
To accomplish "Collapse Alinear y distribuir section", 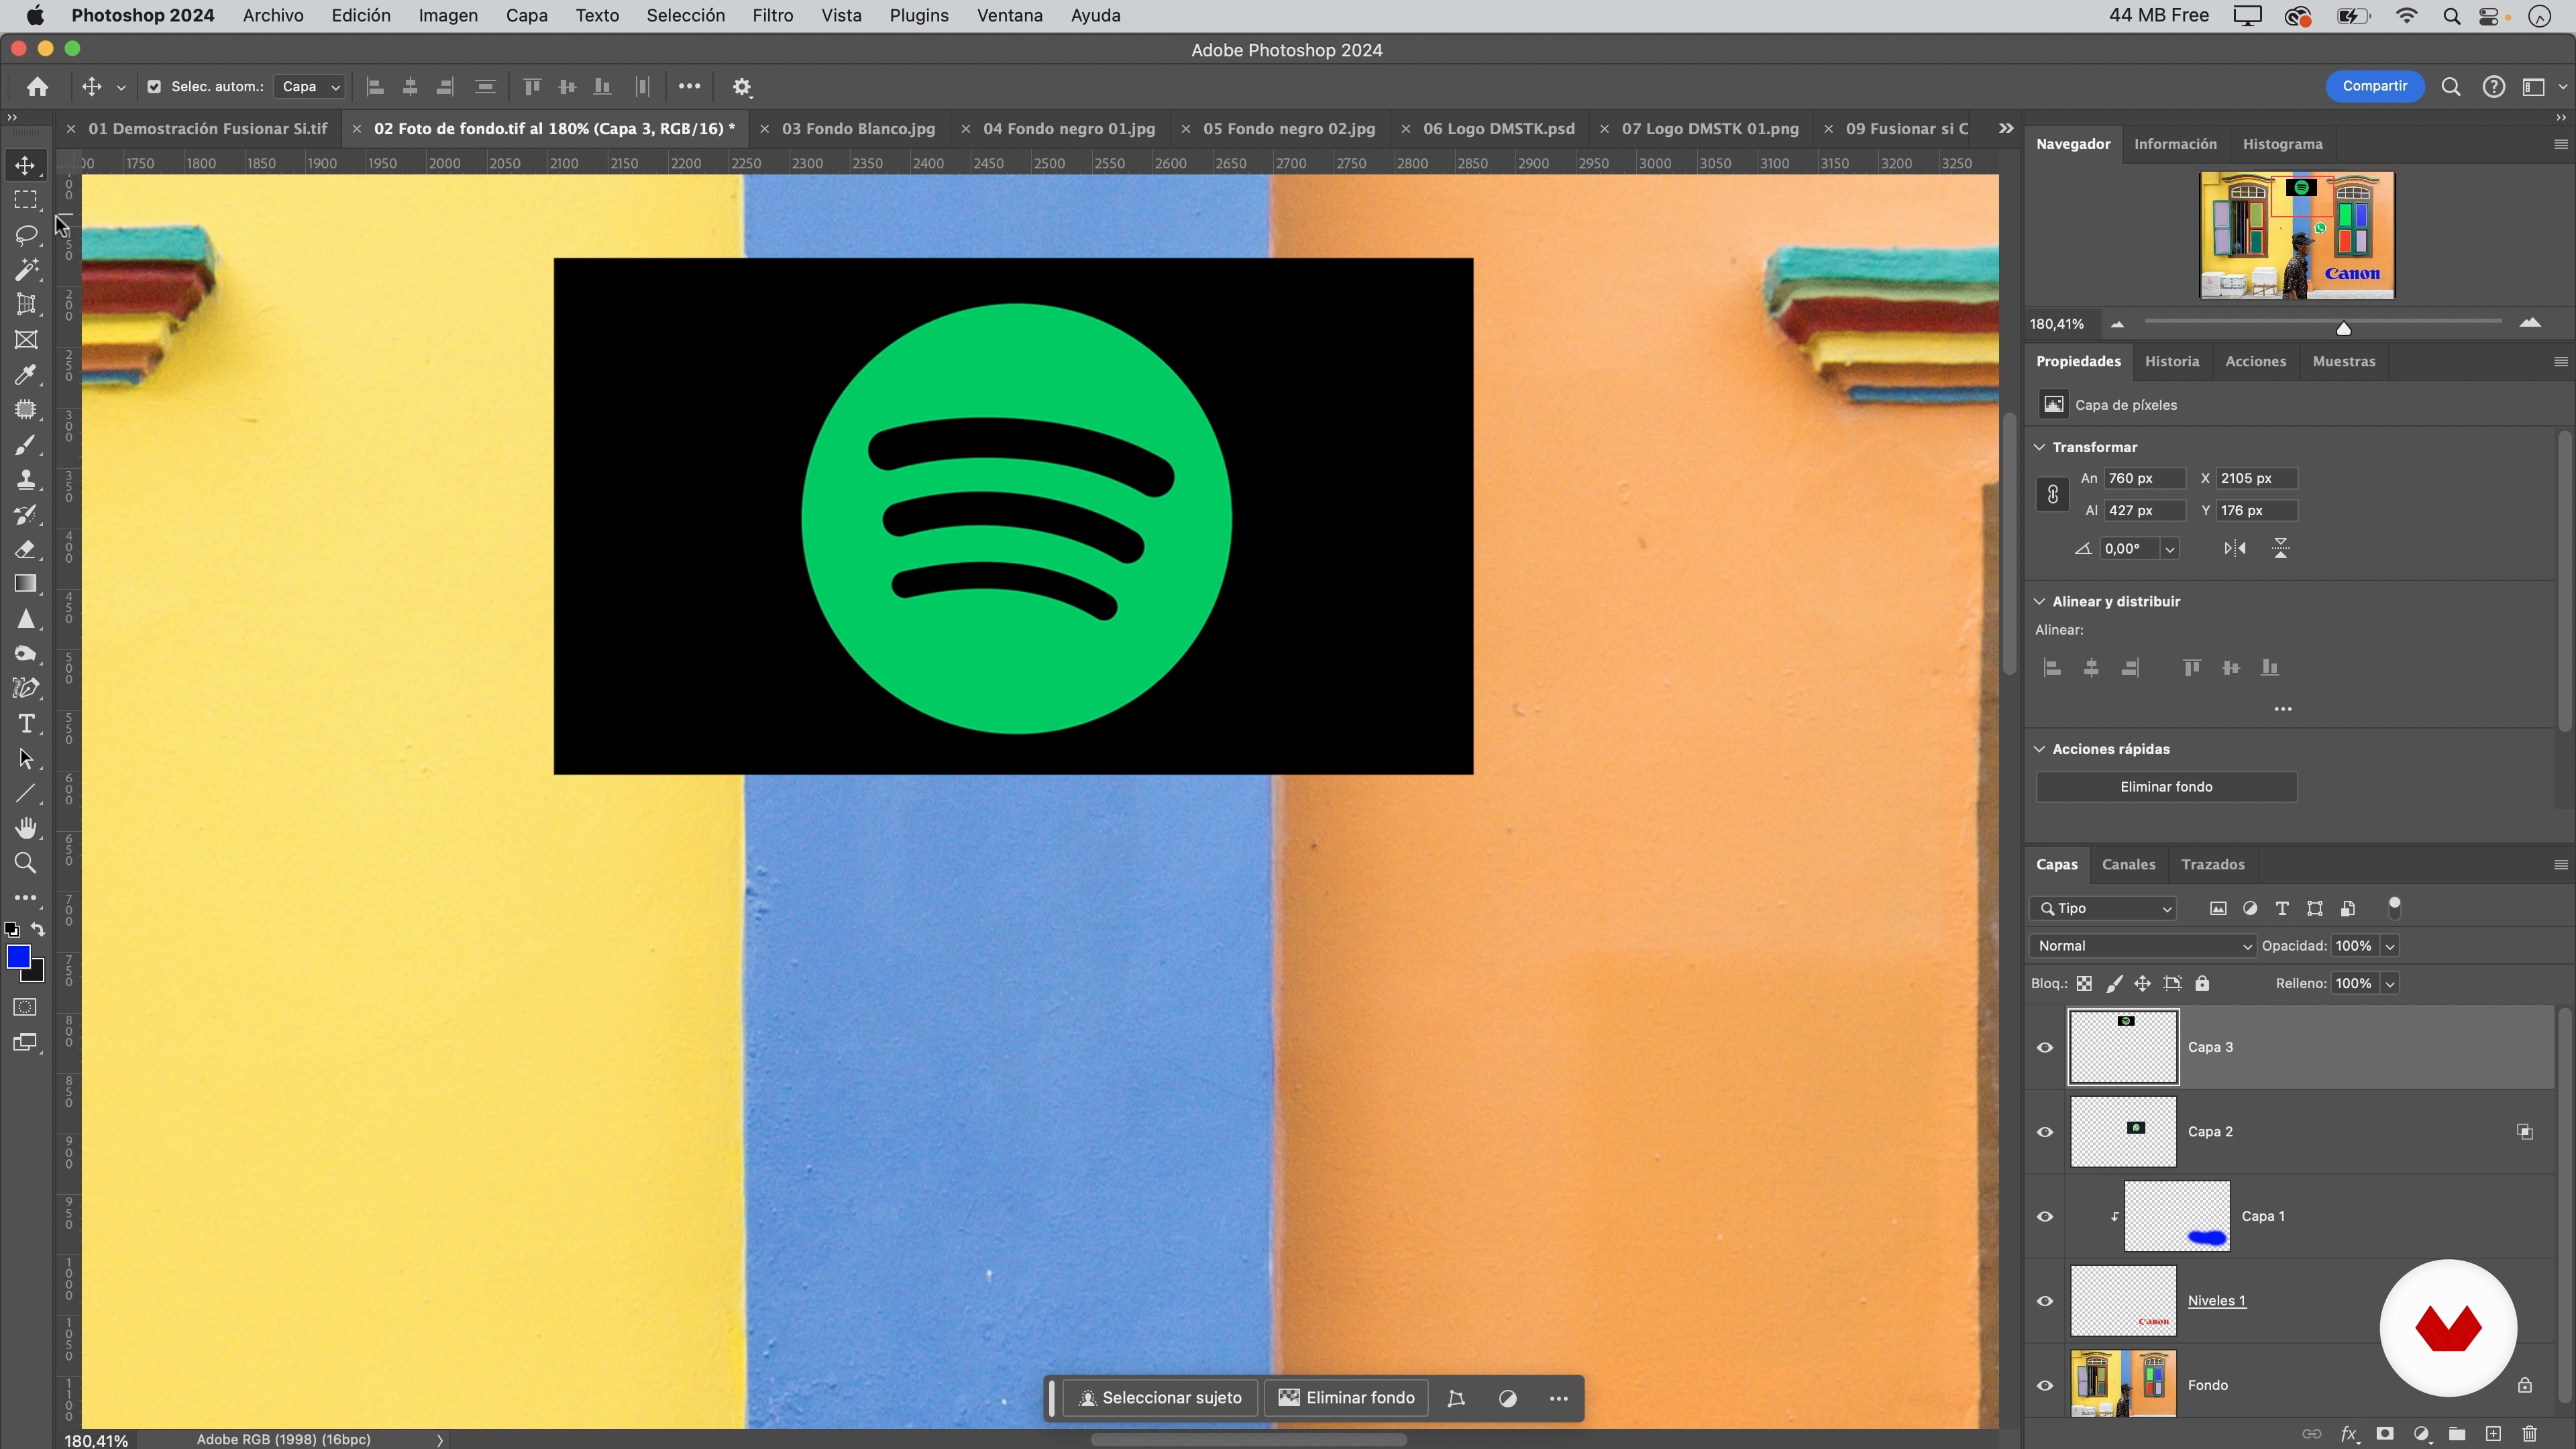I will pos(2040,601).
